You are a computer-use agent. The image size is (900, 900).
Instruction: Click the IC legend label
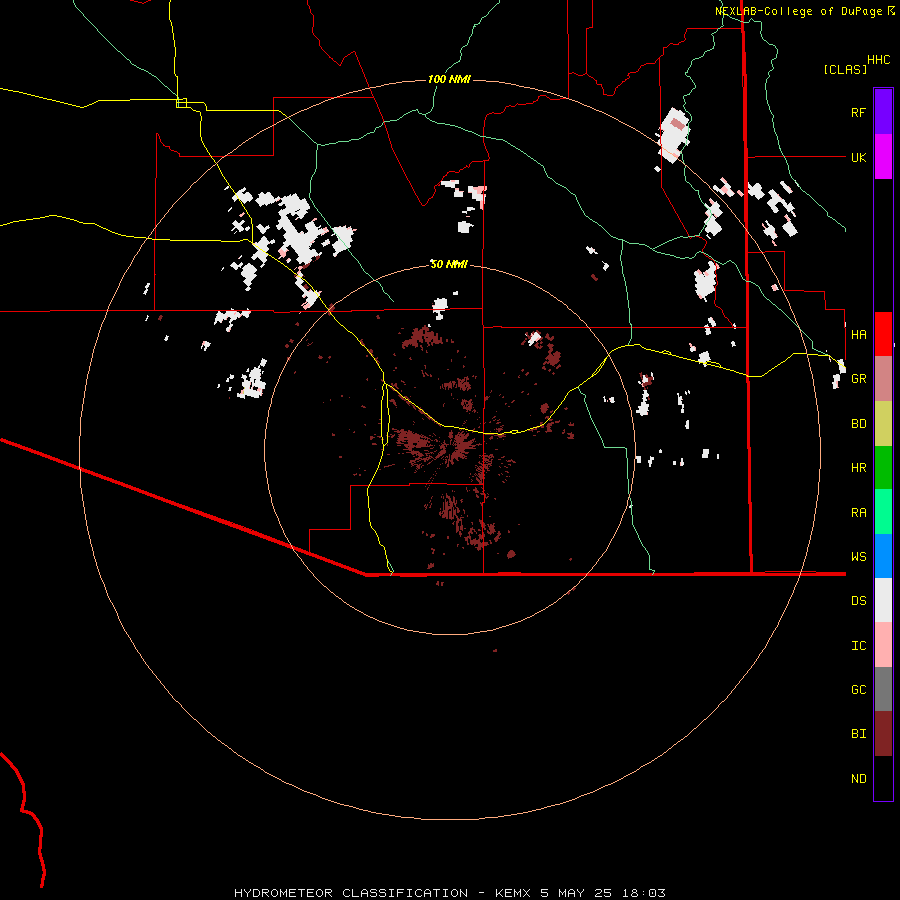858,645
